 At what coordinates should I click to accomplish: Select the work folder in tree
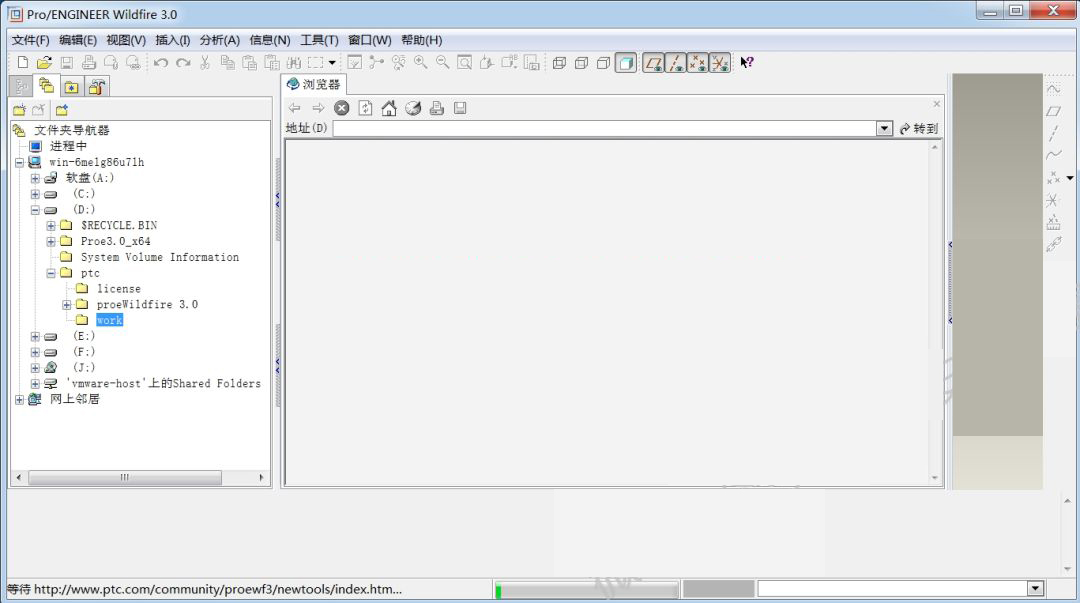click(110, 320)
